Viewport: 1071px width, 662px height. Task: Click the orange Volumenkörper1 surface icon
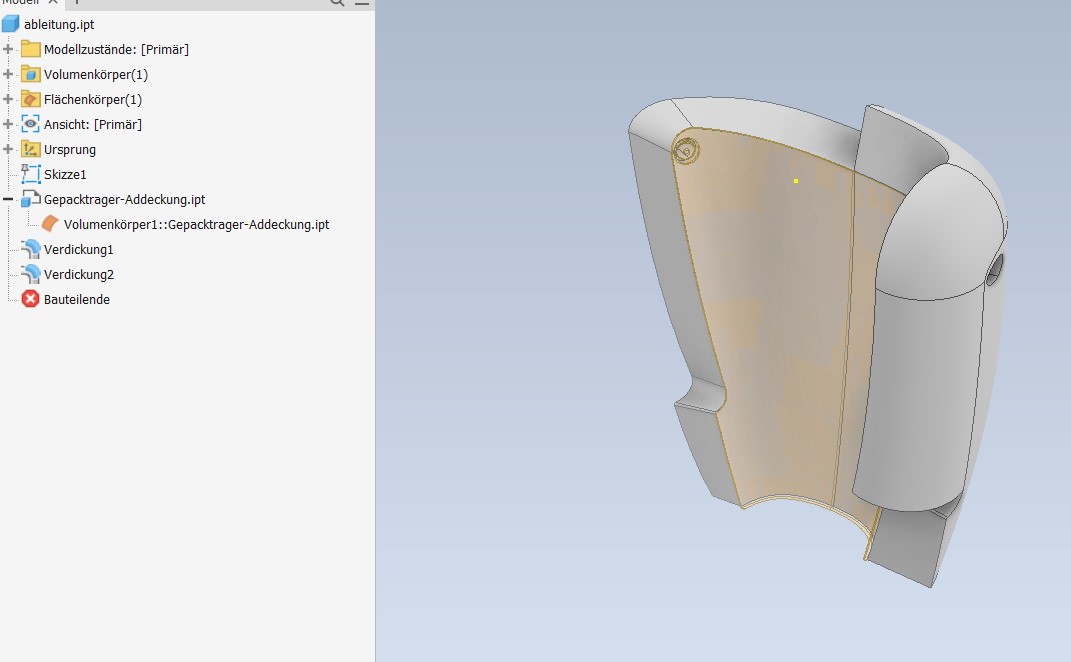(x=51, y=224)
